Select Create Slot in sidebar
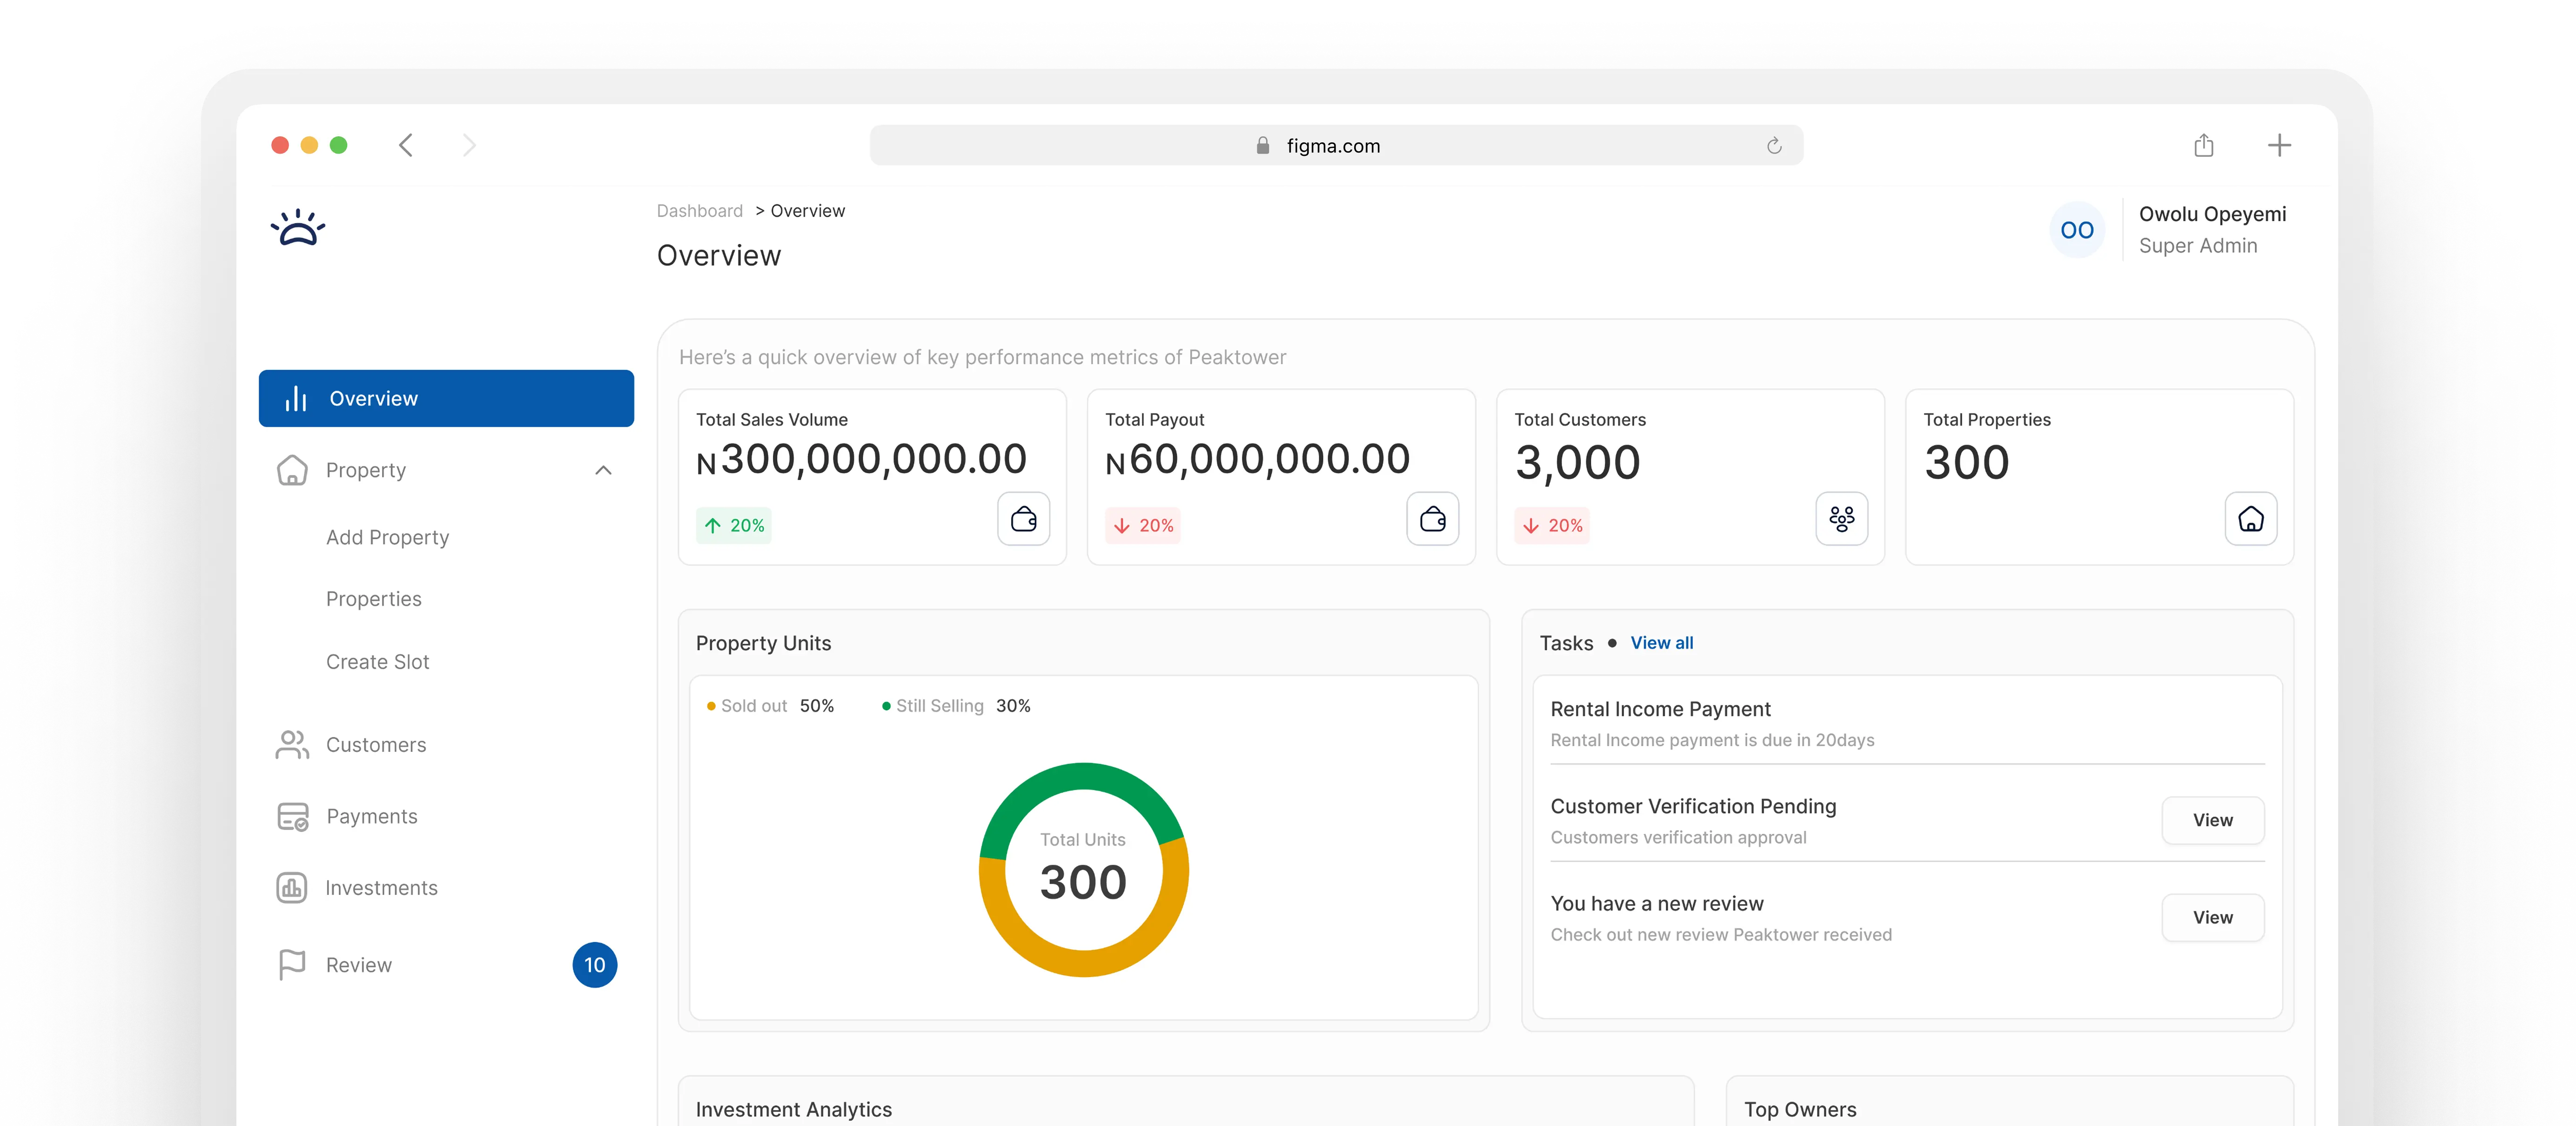This screenshot has width=2576, height=1126. click(377, 662)
